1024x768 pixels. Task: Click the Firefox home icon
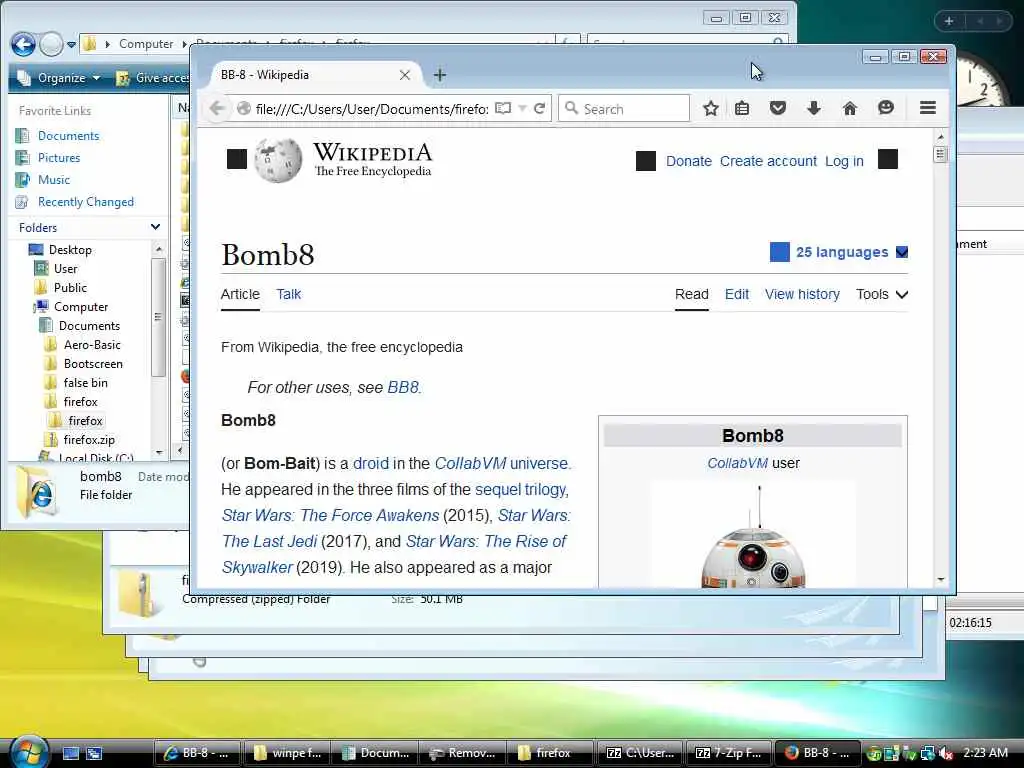click(x=850, y=108)
